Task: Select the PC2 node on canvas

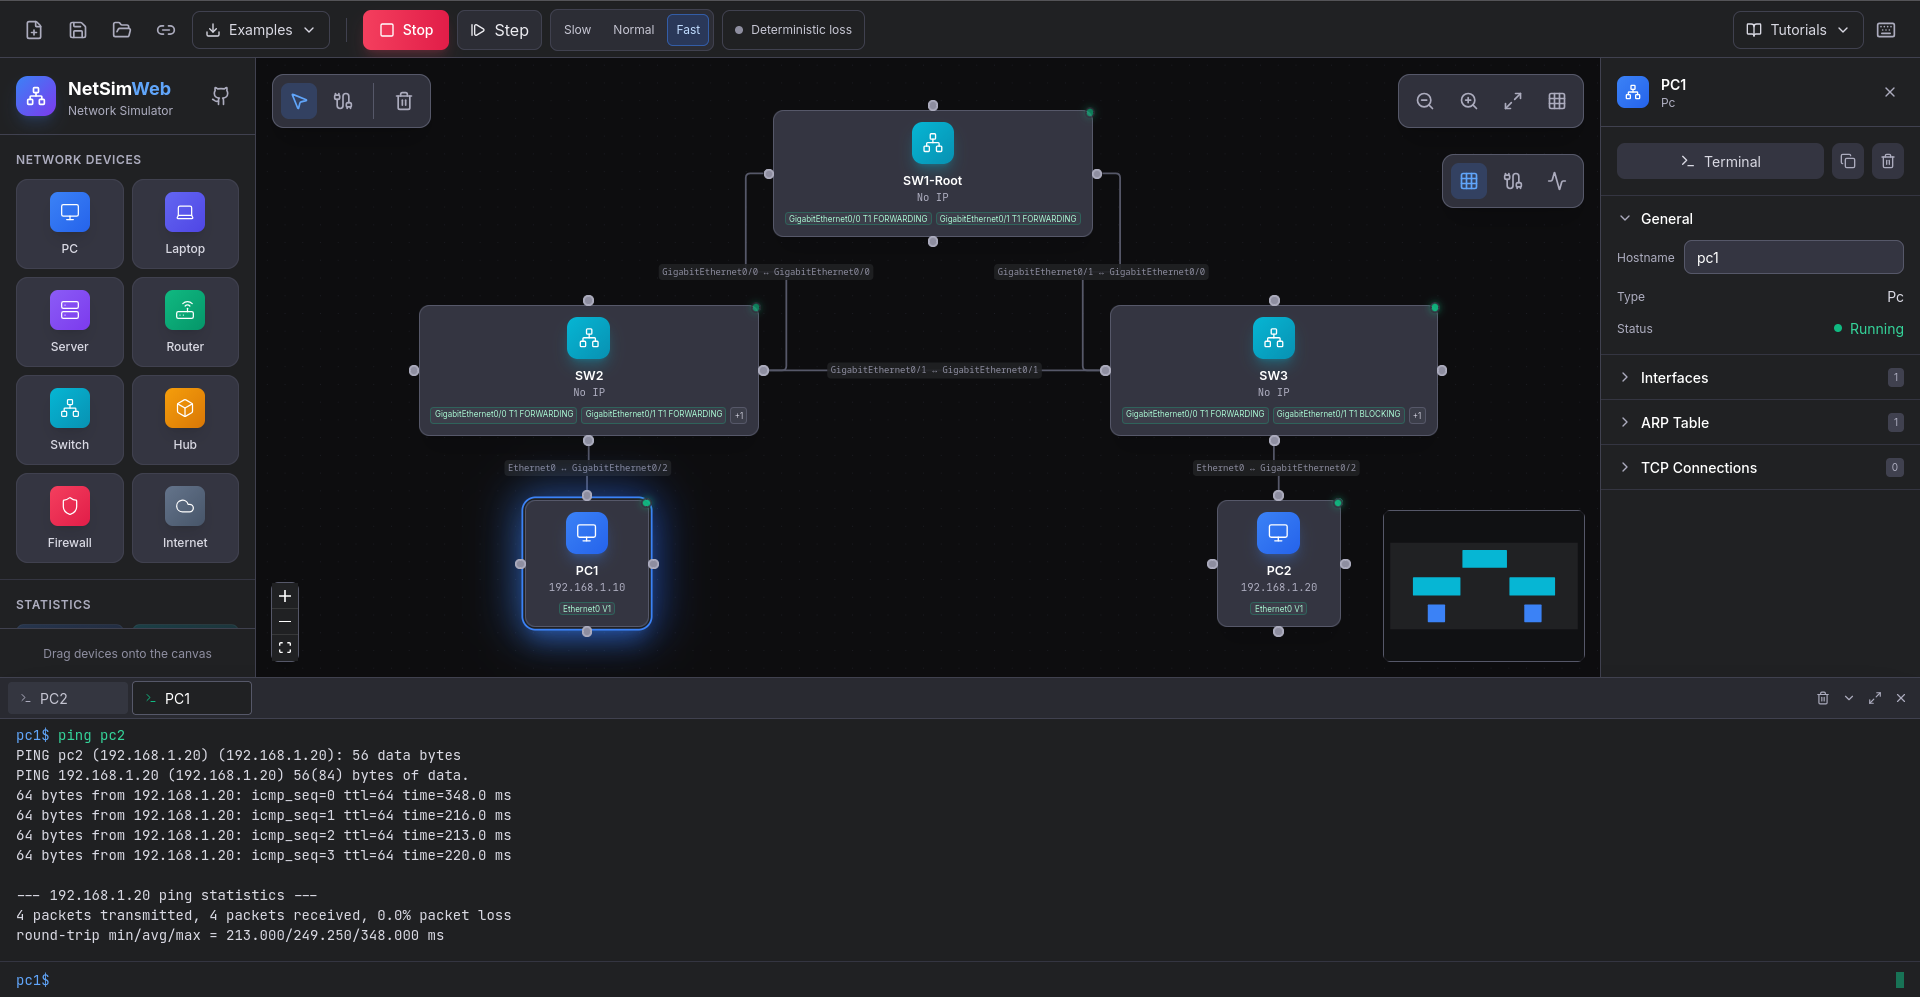Action: point(1278,564)
